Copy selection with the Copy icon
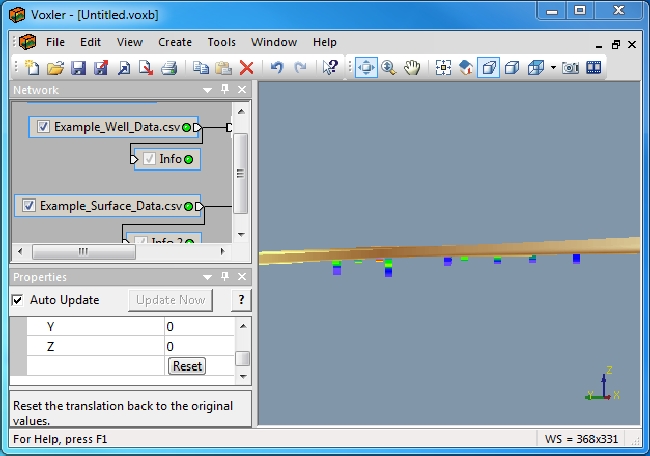The image size is (650, 456). pos(201,68)
